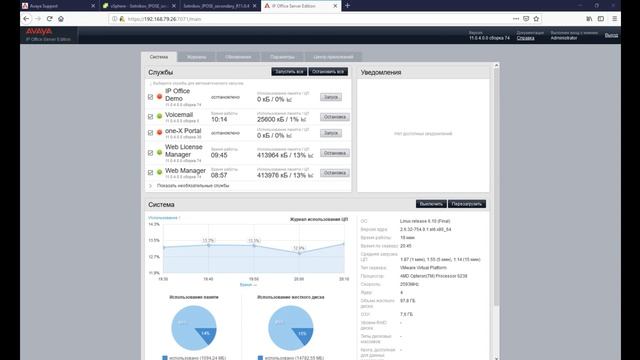This screenshot has height=360, width=640.
Task: Click the 12.9% point on the CPU graph
Action: coord(299,253)
